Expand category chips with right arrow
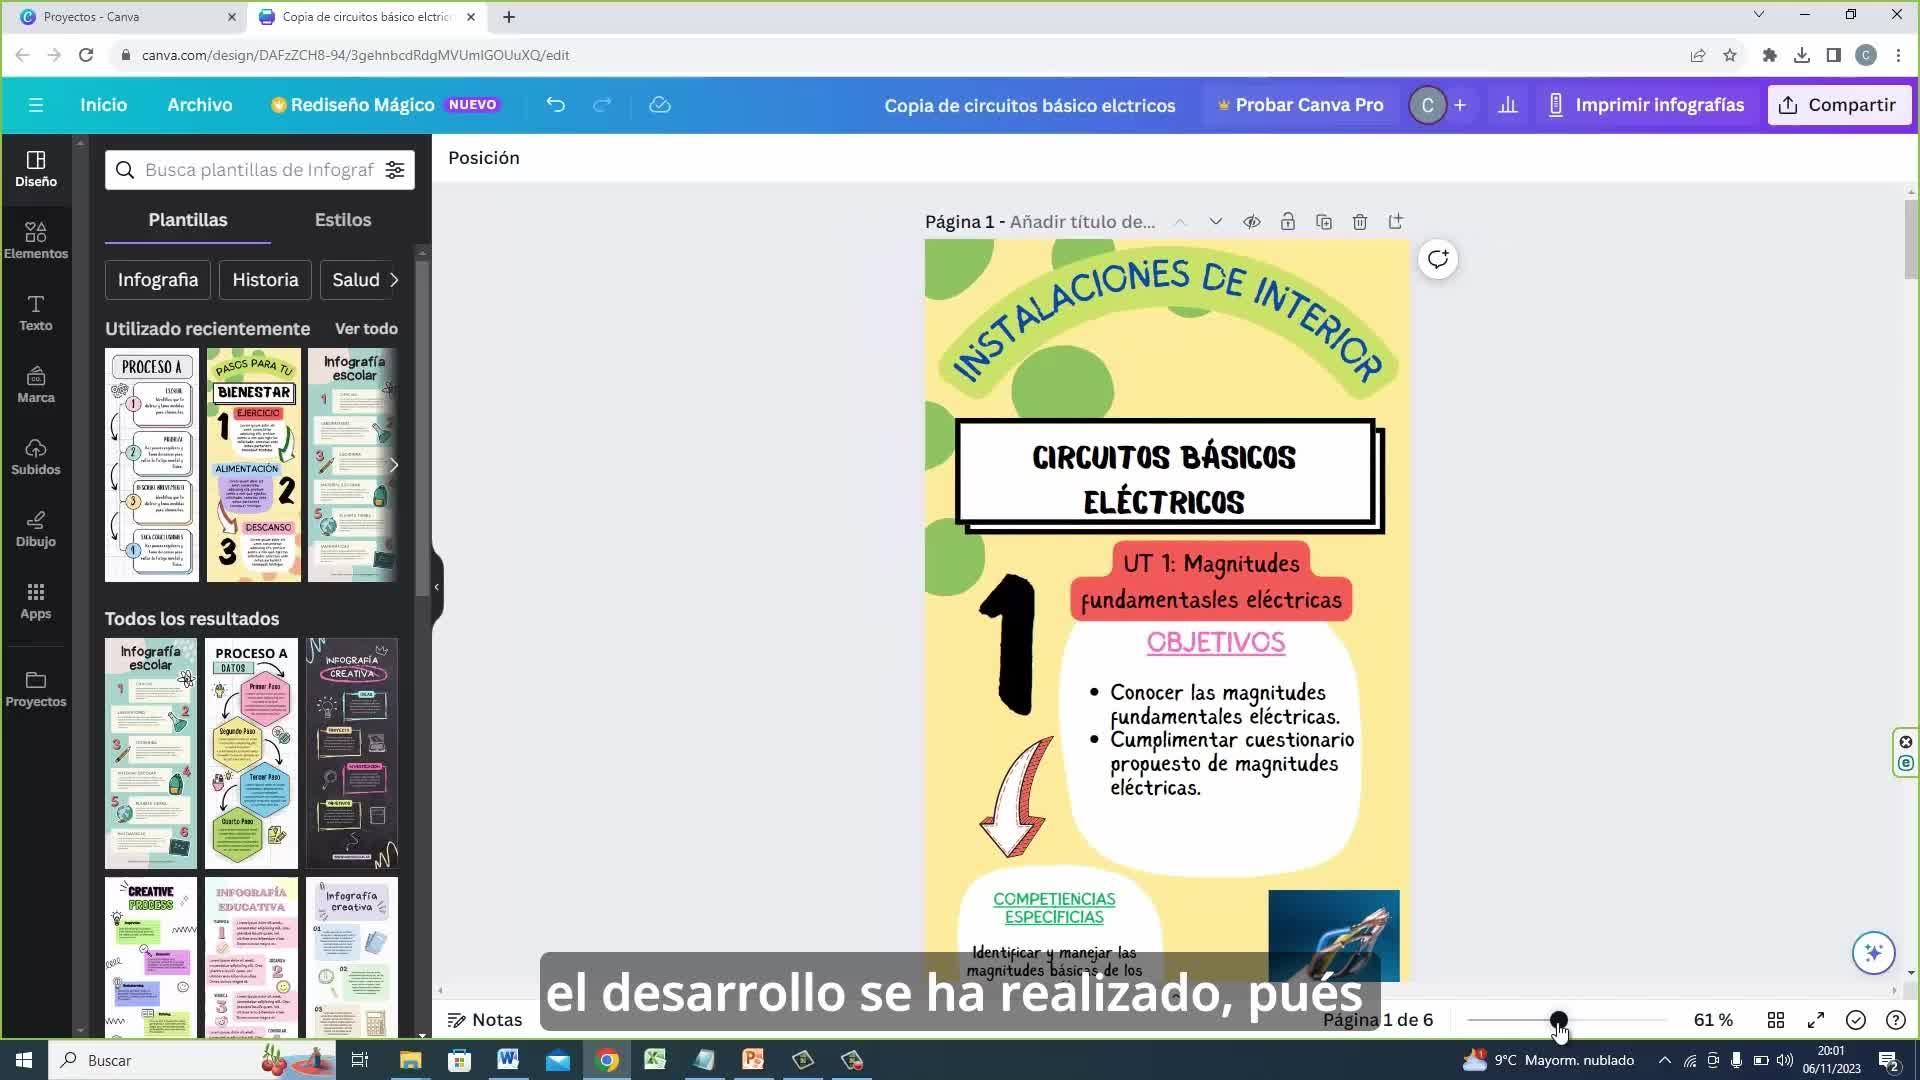The width and height of the screenshot is (1920, 1080). [x=394, y=280]
